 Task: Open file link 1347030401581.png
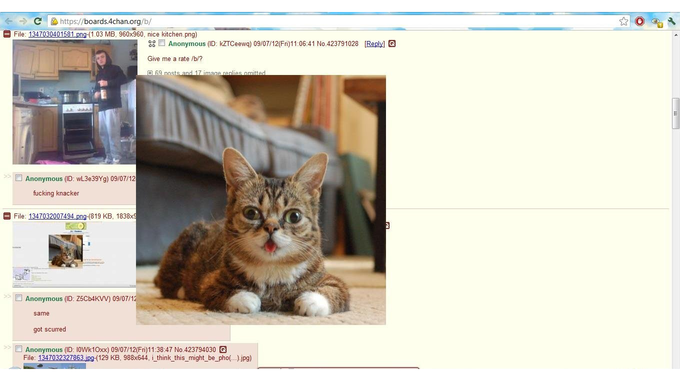[58, 34]
